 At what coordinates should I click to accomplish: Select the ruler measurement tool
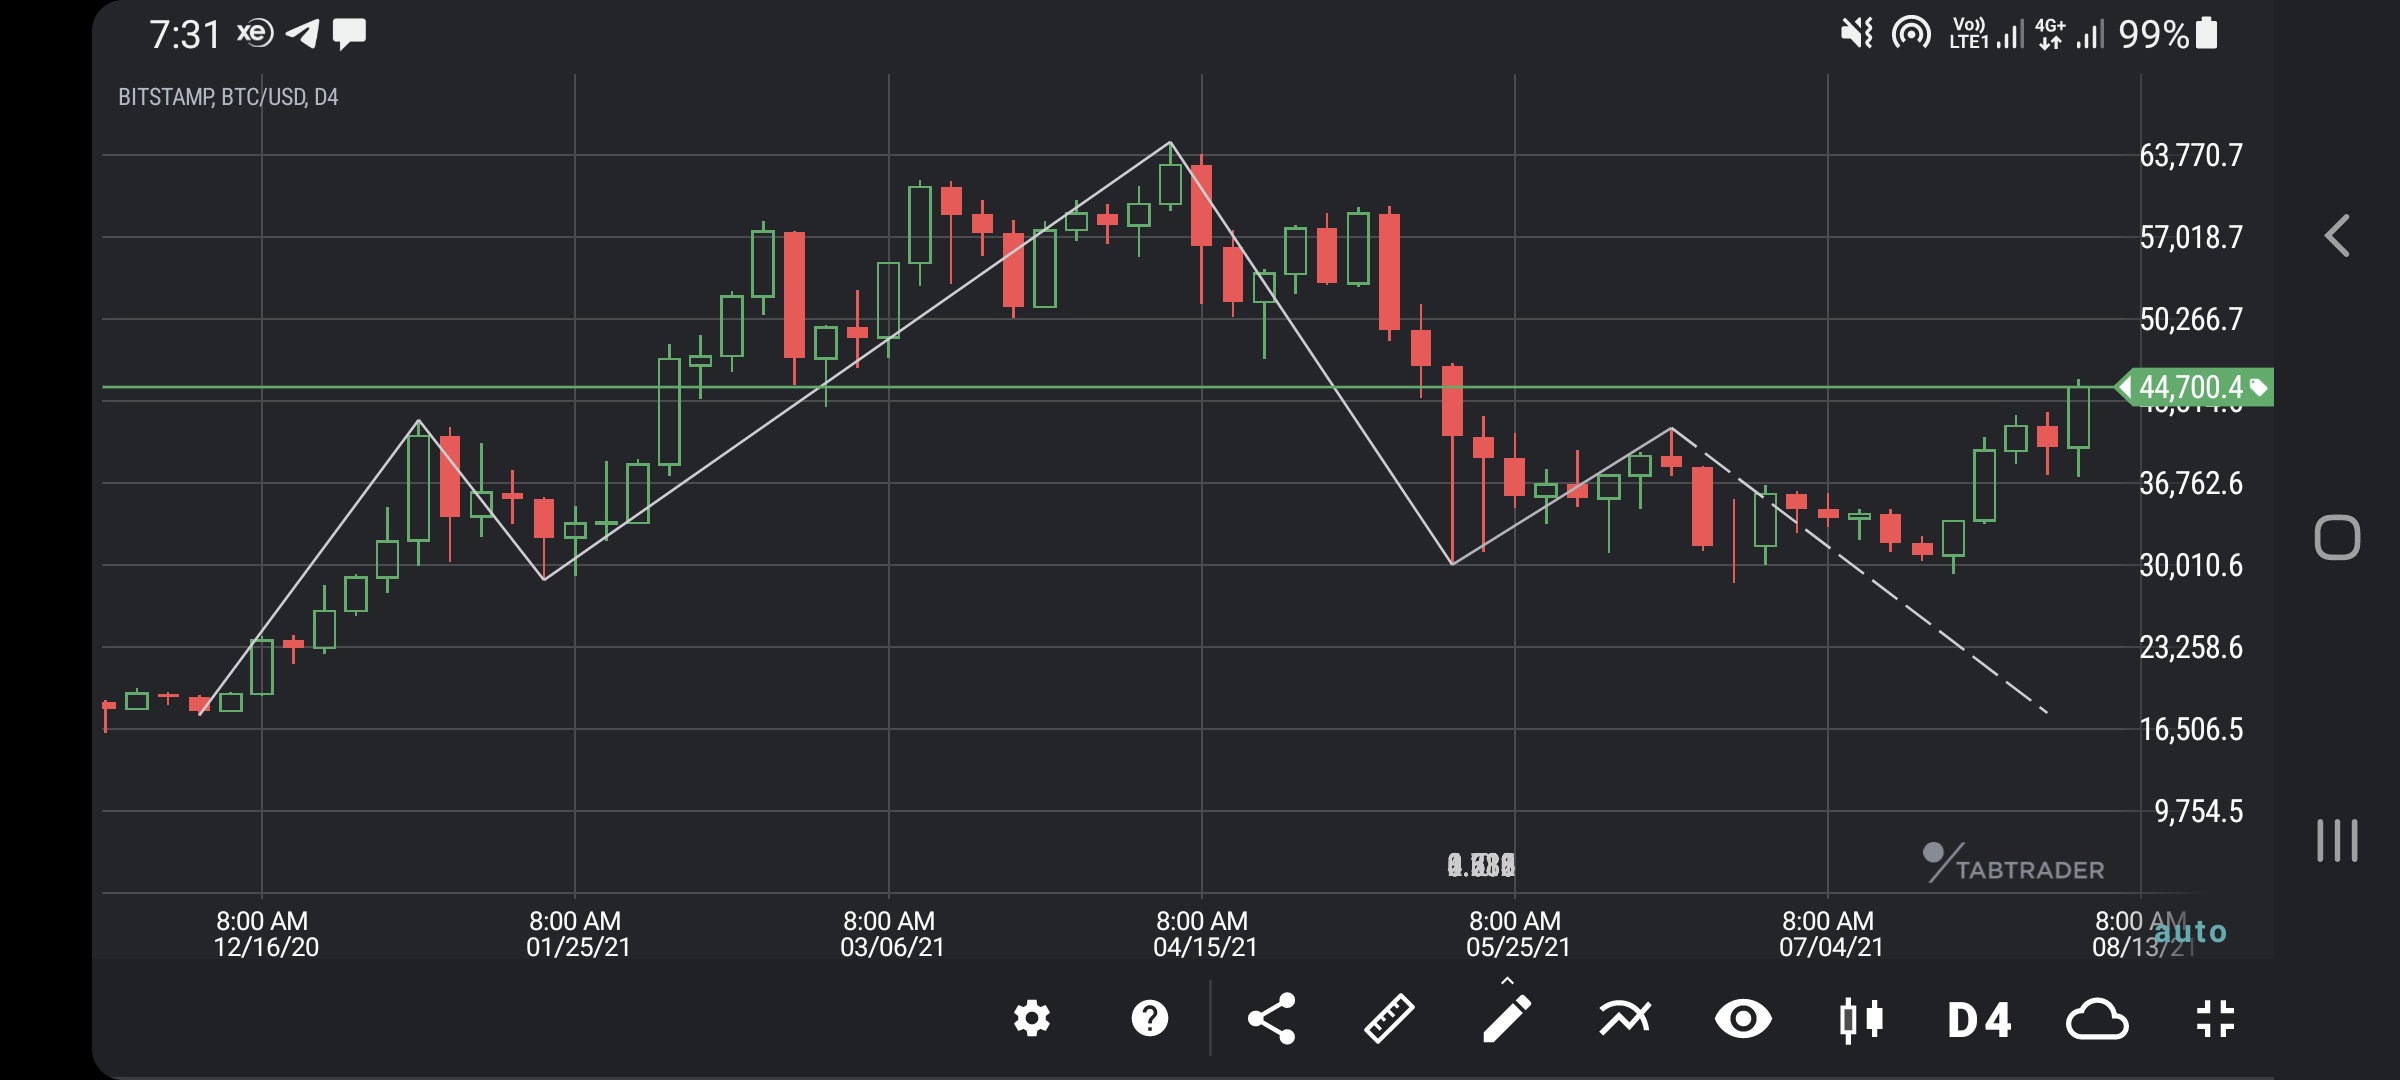tap(1389, 1019)
